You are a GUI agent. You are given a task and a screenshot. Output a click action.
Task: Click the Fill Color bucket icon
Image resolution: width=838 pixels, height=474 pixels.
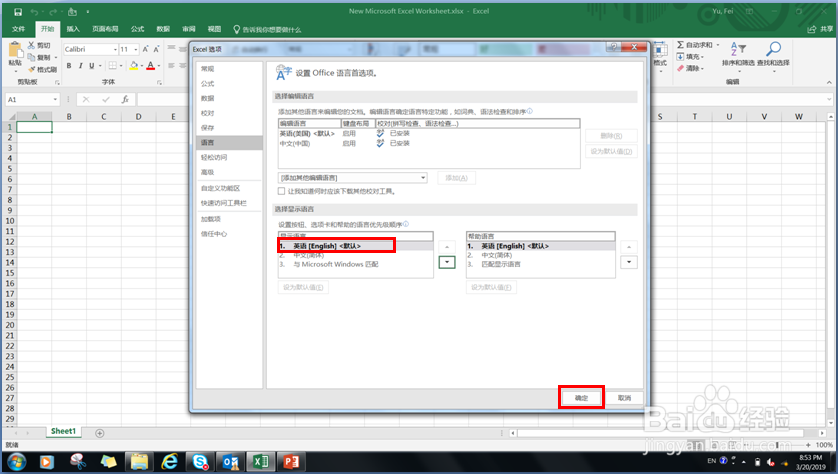pos(134,65)
